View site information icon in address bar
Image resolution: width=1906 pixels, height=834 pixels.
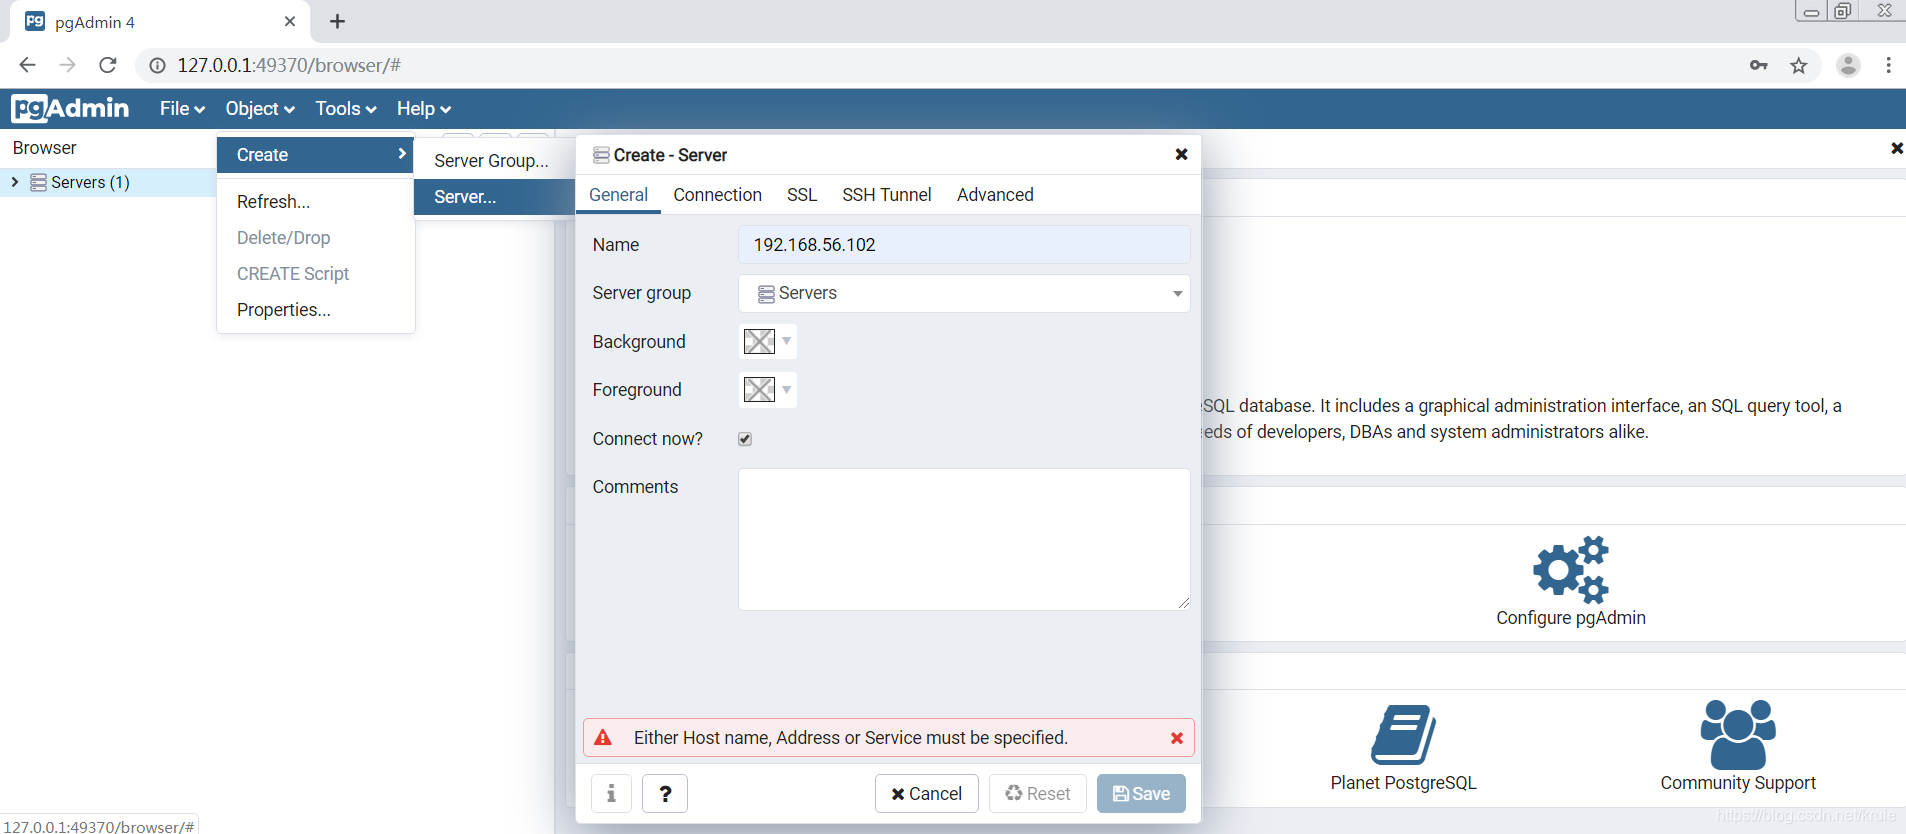pyautogui.click(x=157, y=65)
